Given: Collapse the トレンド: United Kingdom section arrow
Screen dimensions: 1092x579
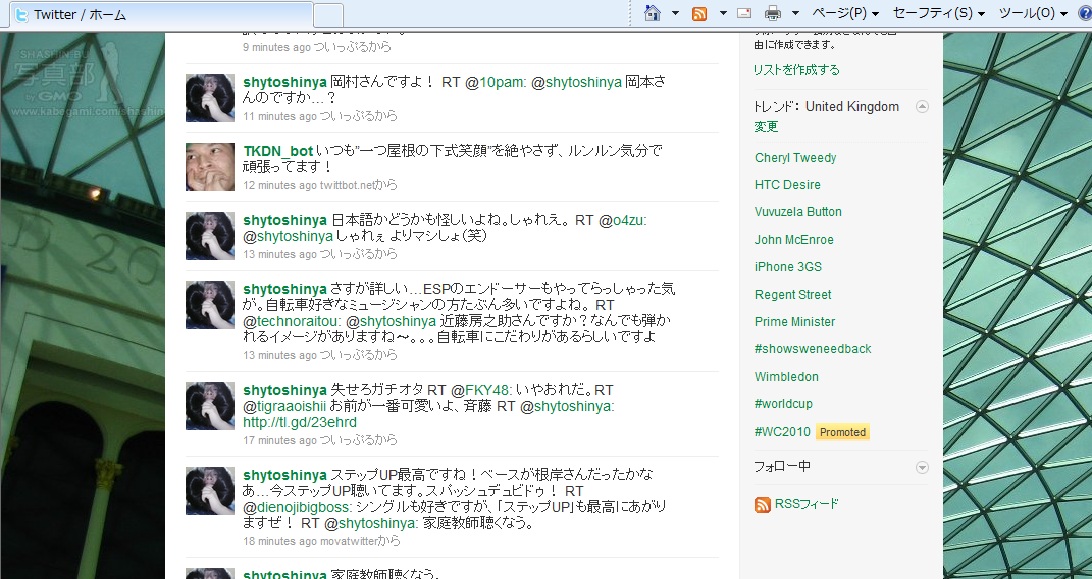Looking at the screenshot, I should click(x=922, y=107).
